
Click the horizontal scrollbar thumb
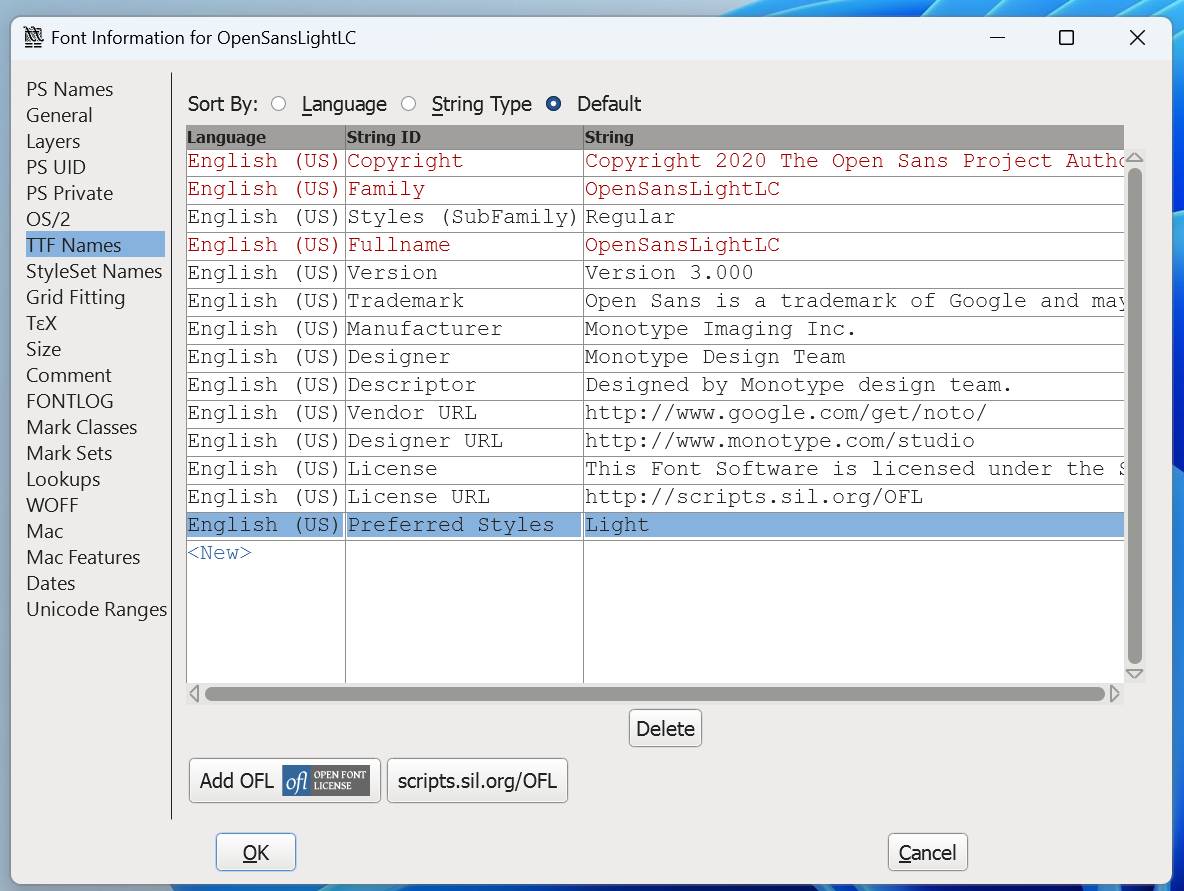coord(655,694)
